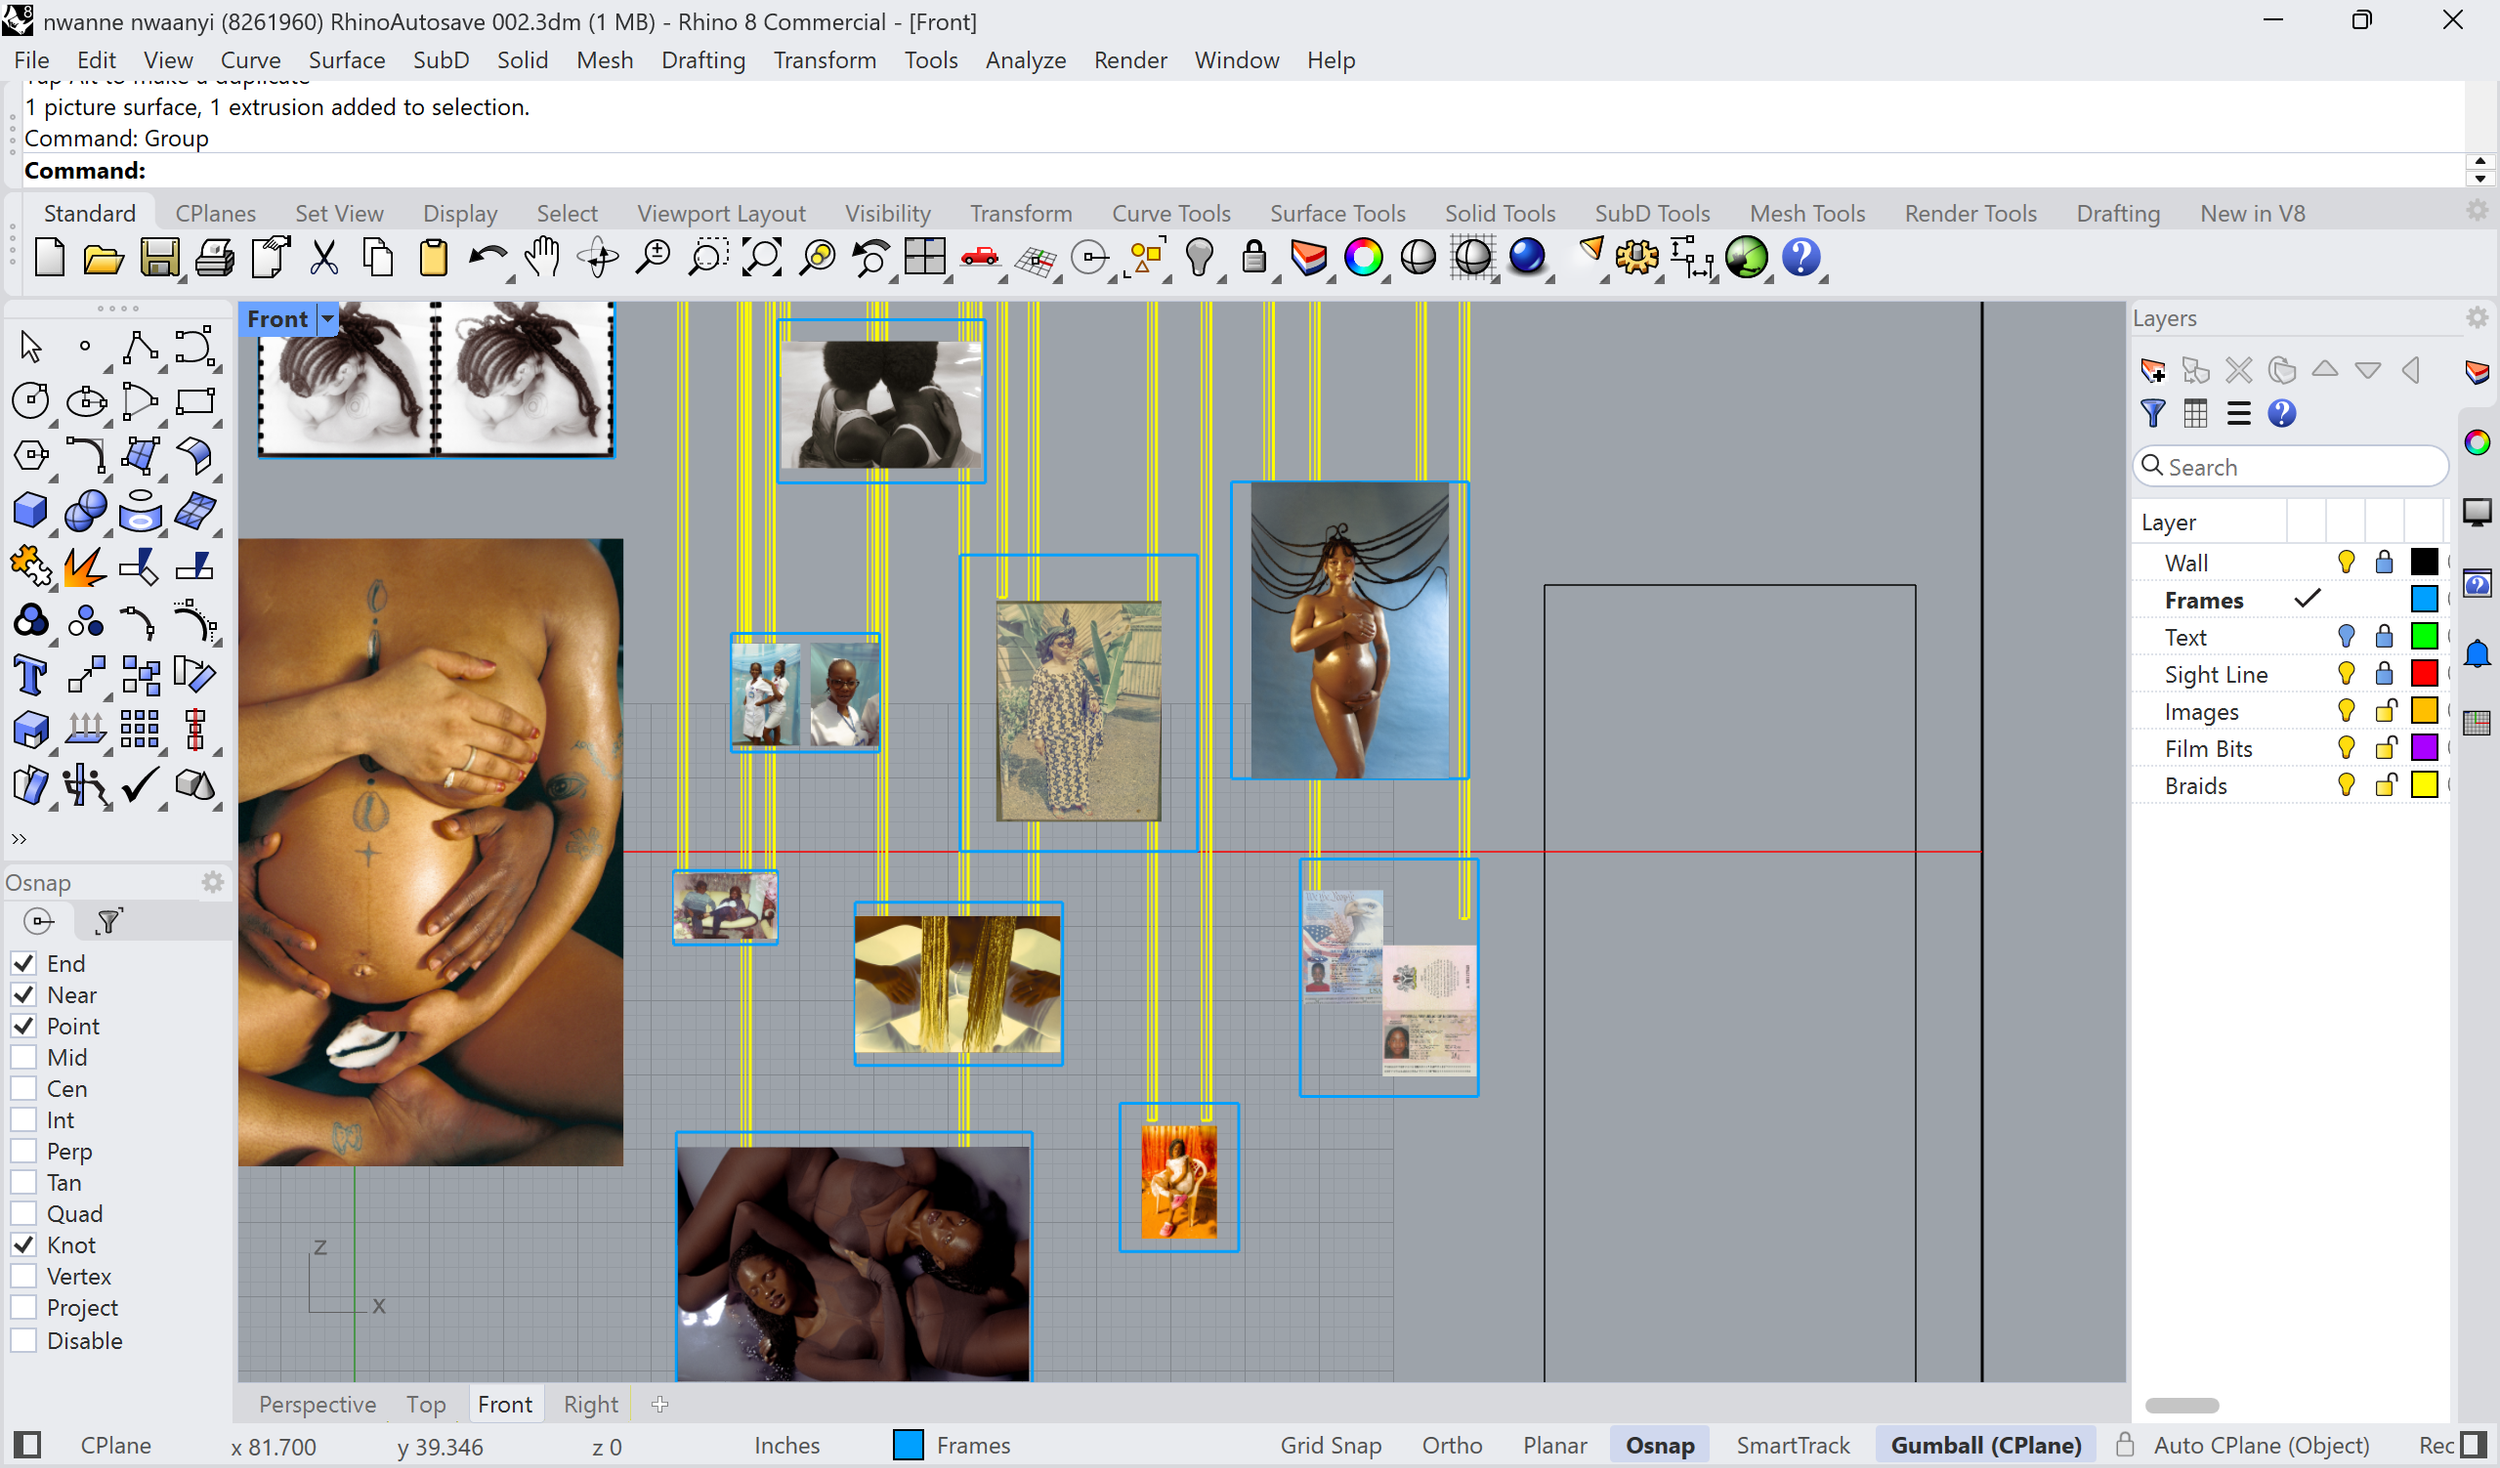Screen dimensions: 2500x1468
Task: Tick the Disable osnap checkbox
Action: coord(24,1341)
